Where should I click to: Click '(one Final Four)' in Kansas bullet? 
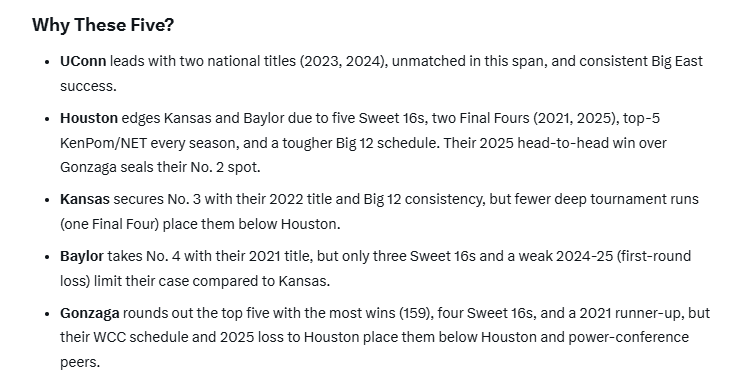(109, 224)
